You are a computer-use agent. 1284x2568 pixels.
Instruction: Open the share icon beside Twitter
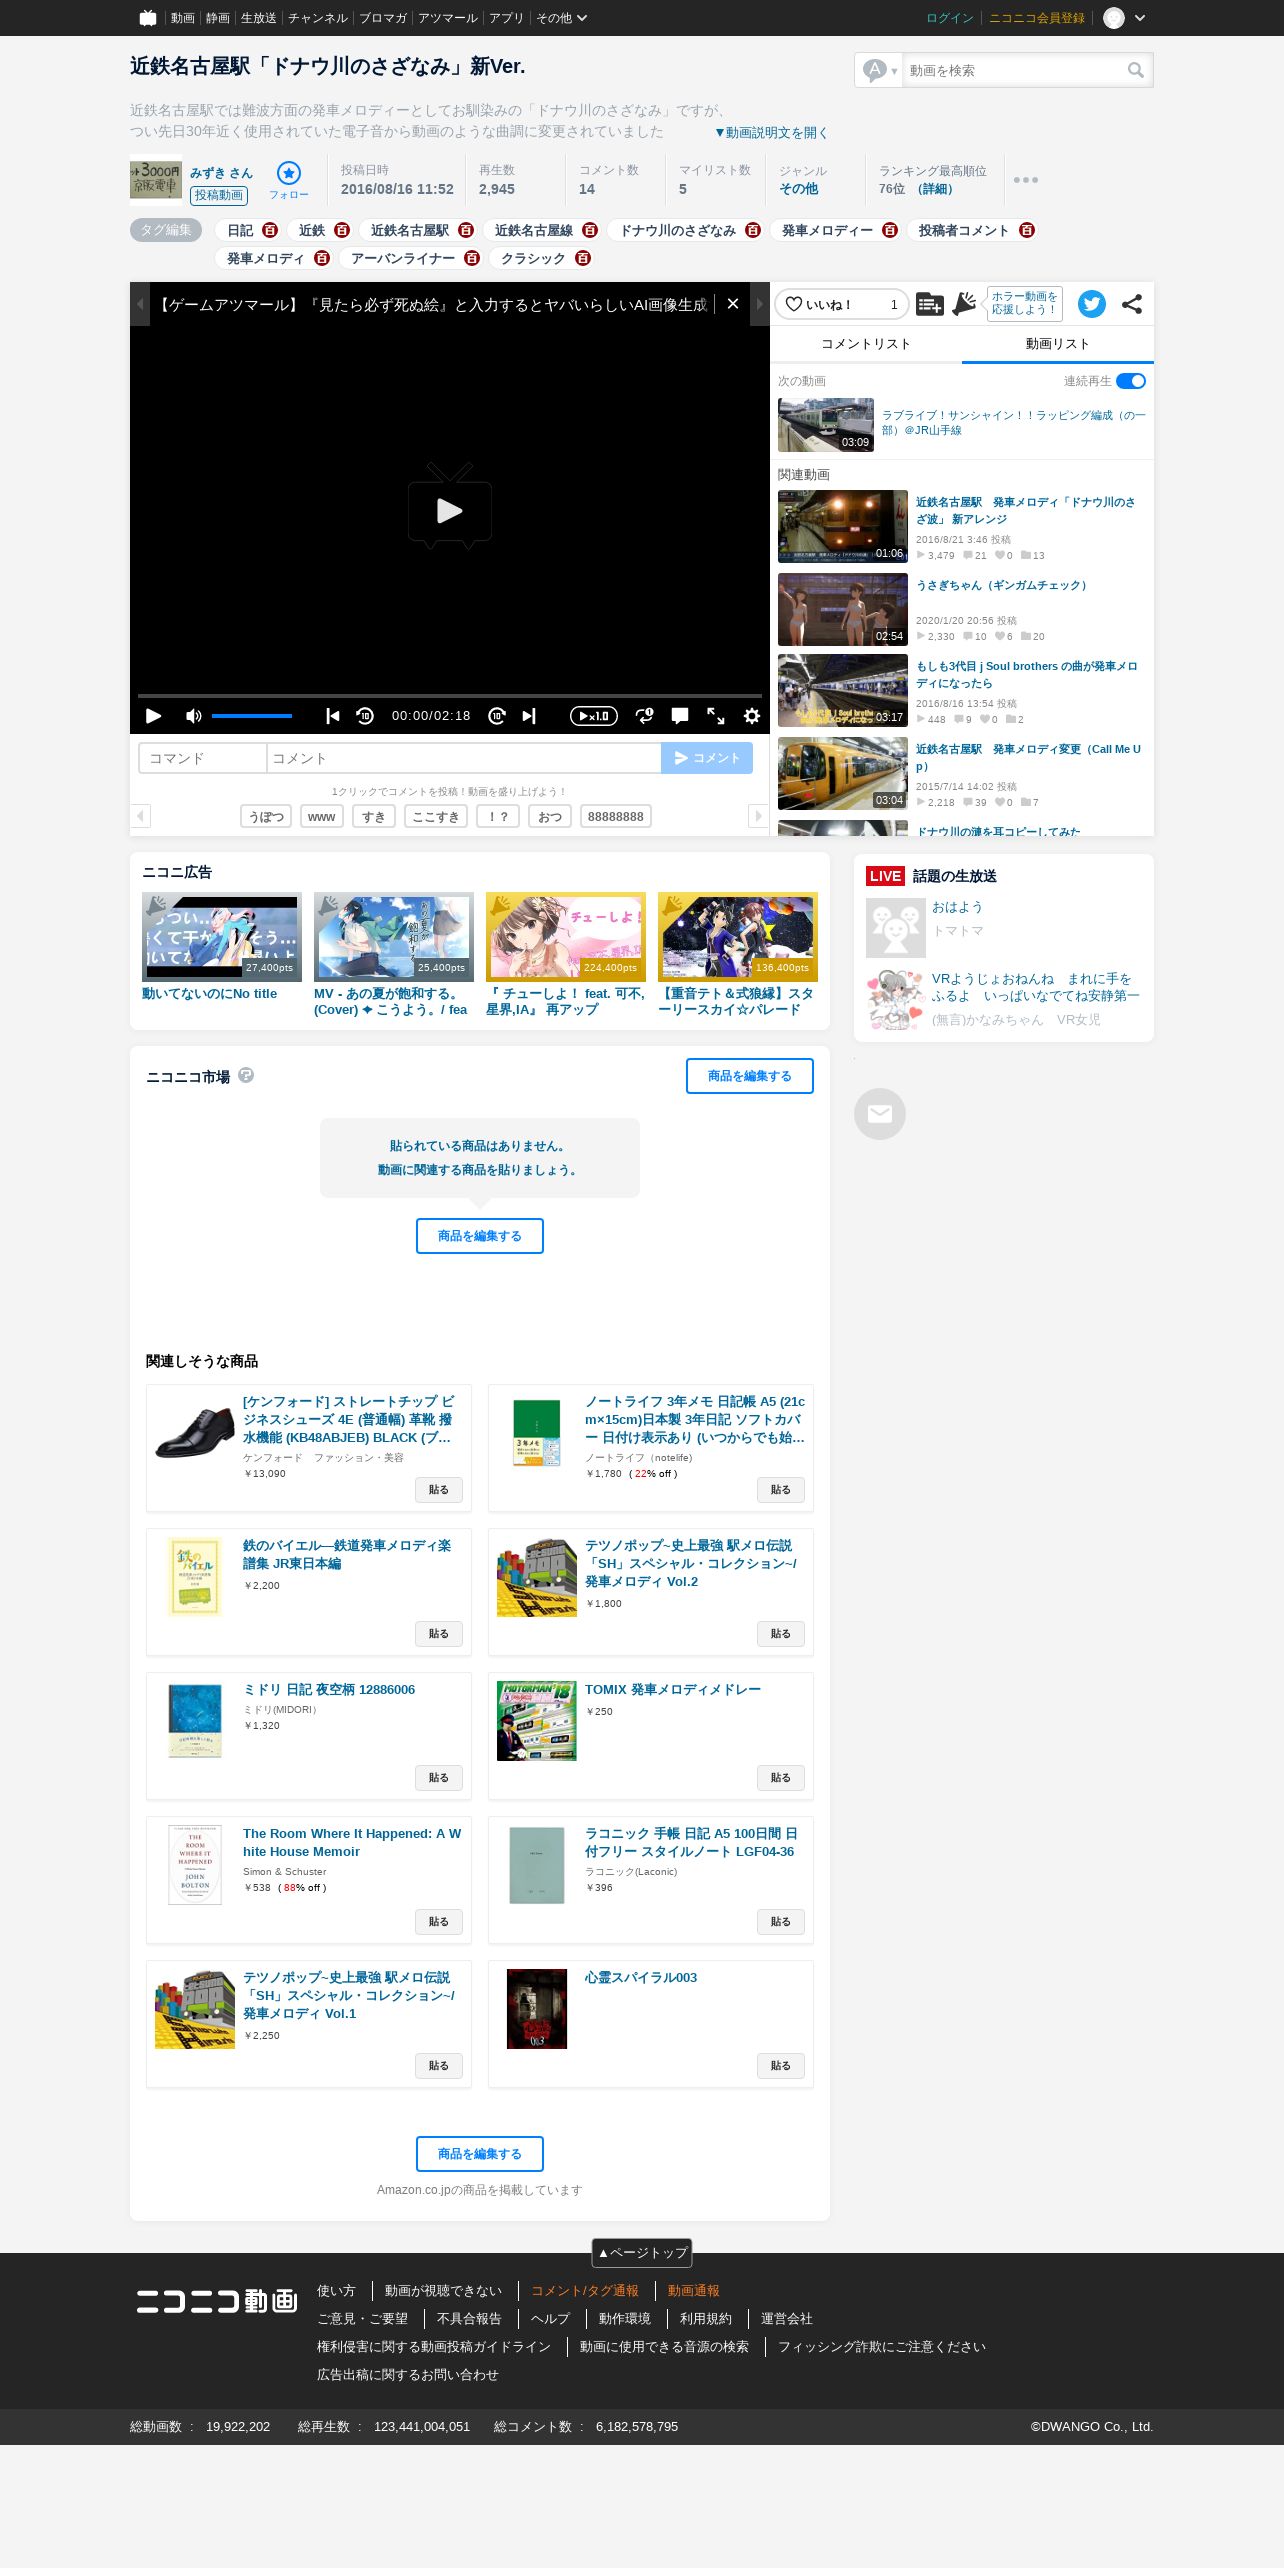1132,304
